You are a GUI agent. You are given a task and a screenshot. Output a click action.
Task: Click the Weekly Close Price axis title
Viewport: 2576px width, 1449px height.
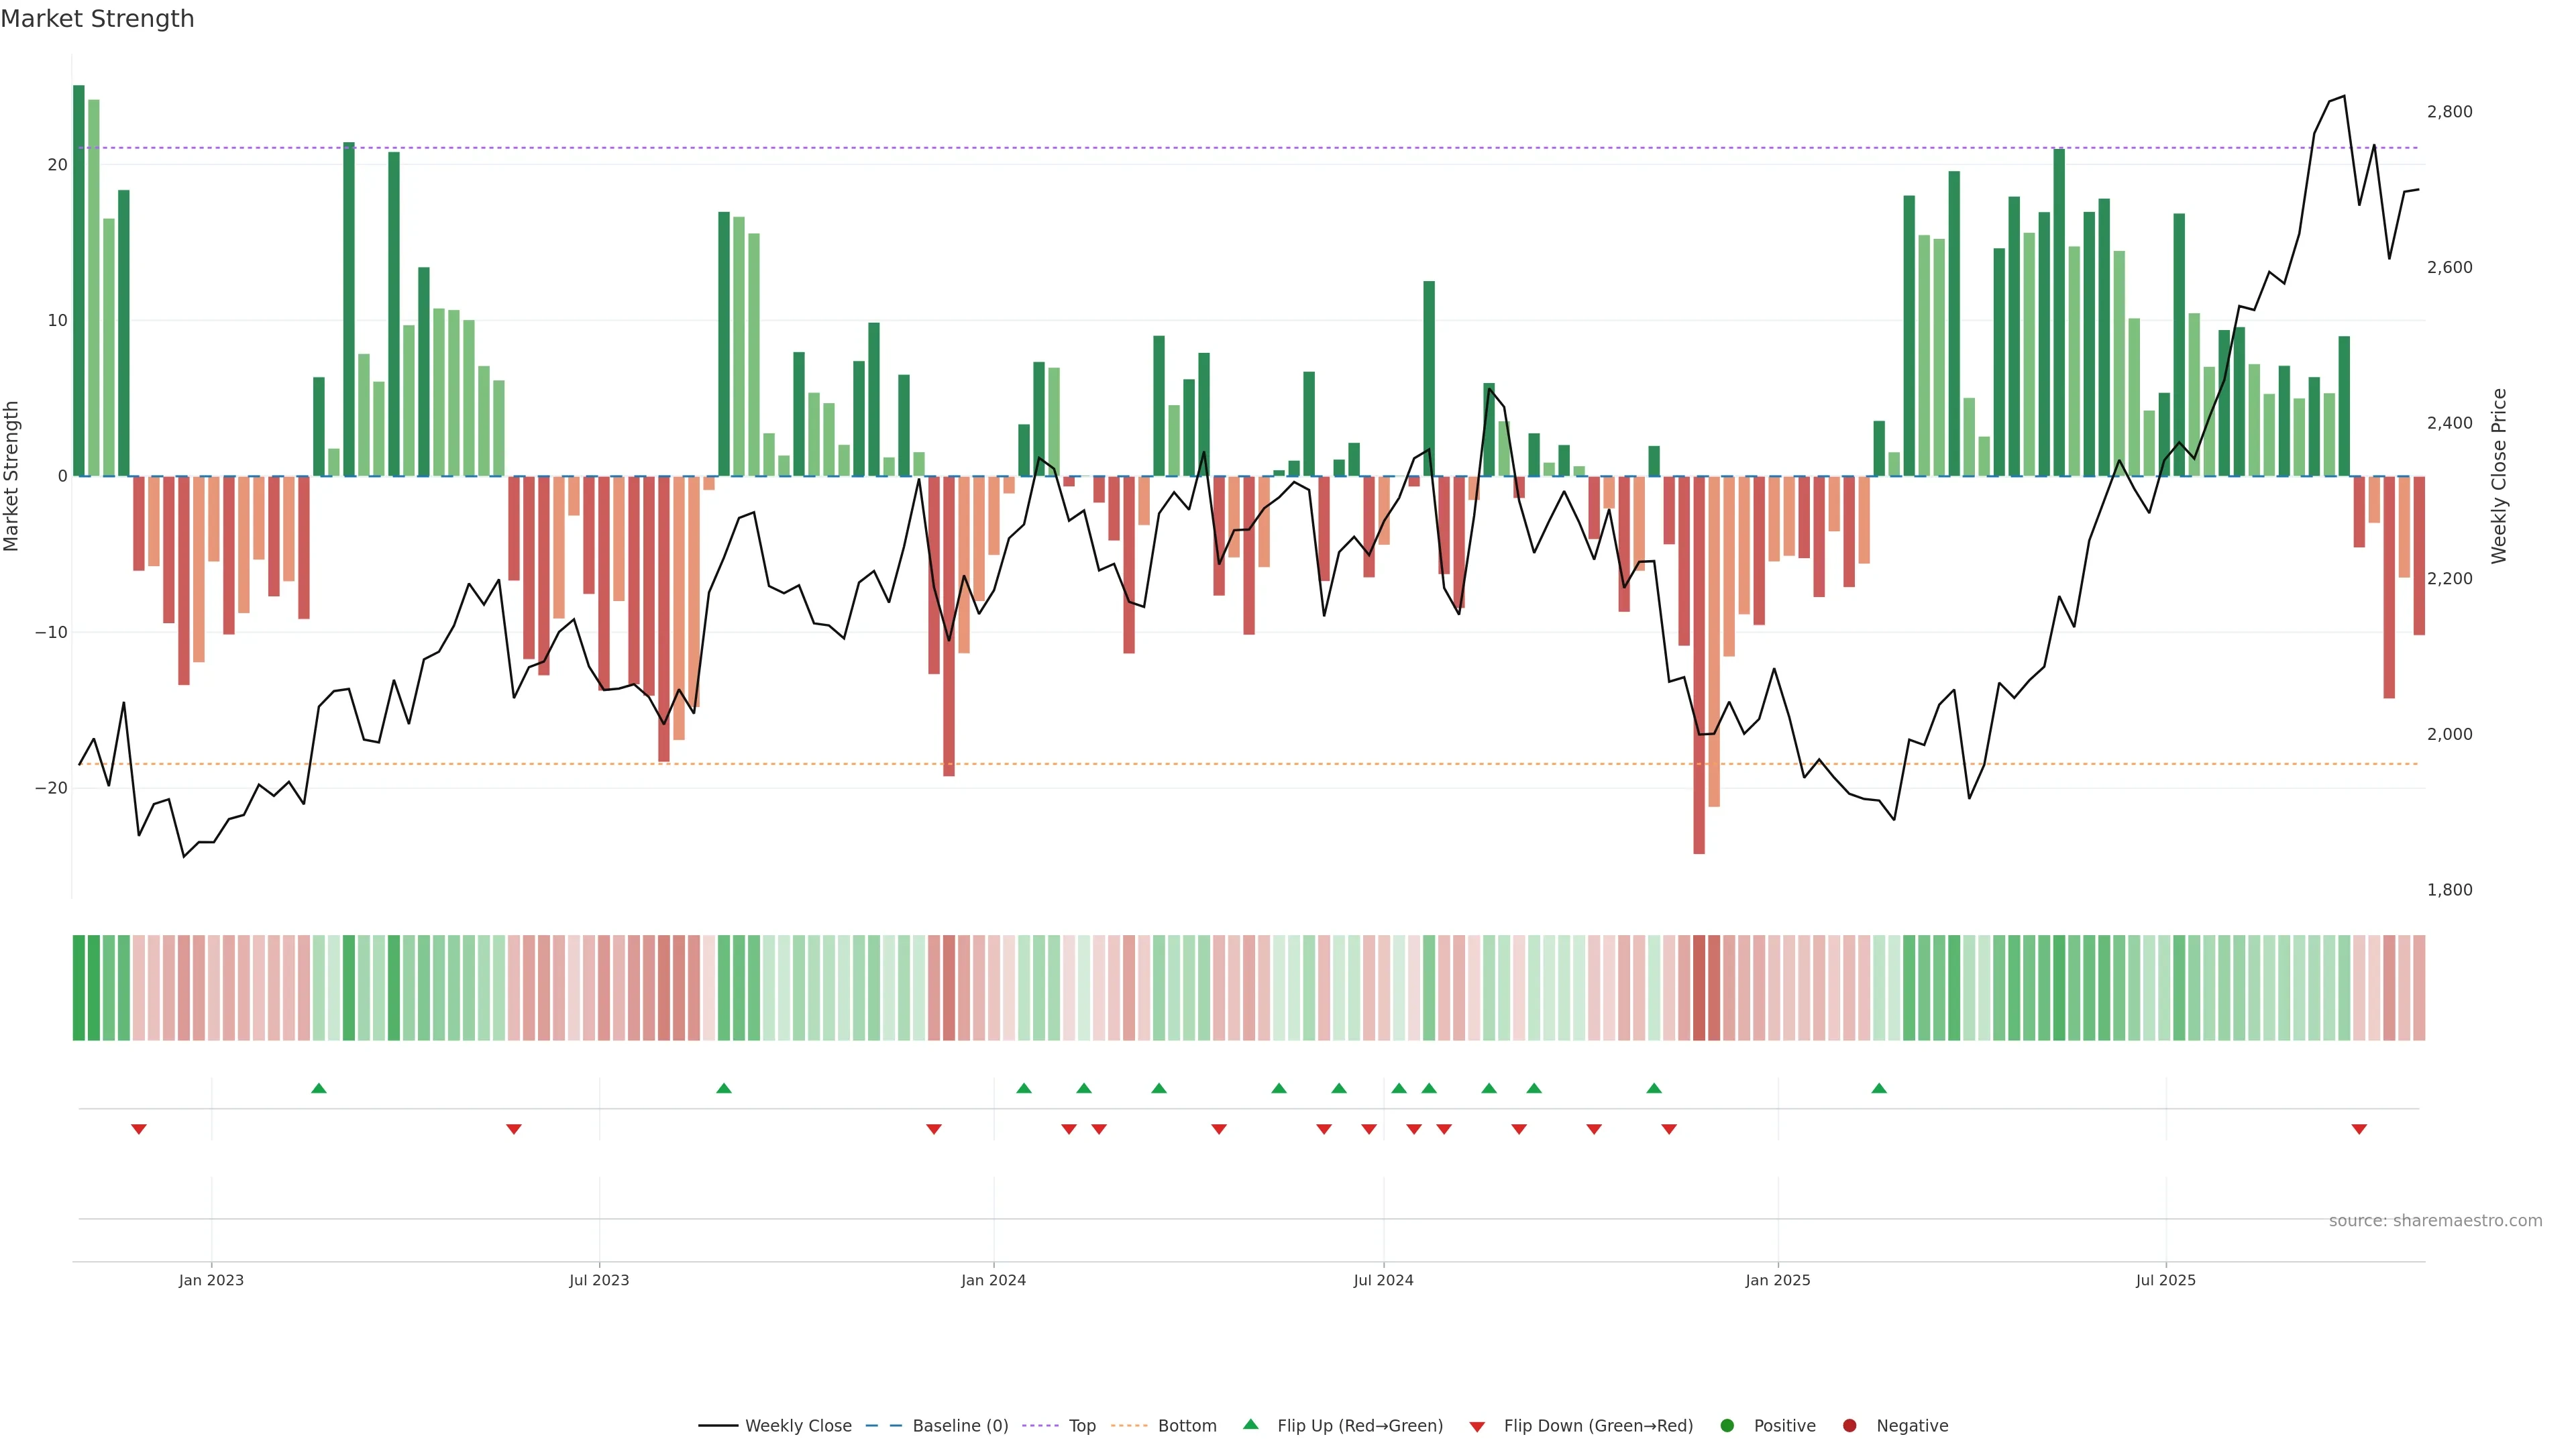click(x=2499, y=476)
